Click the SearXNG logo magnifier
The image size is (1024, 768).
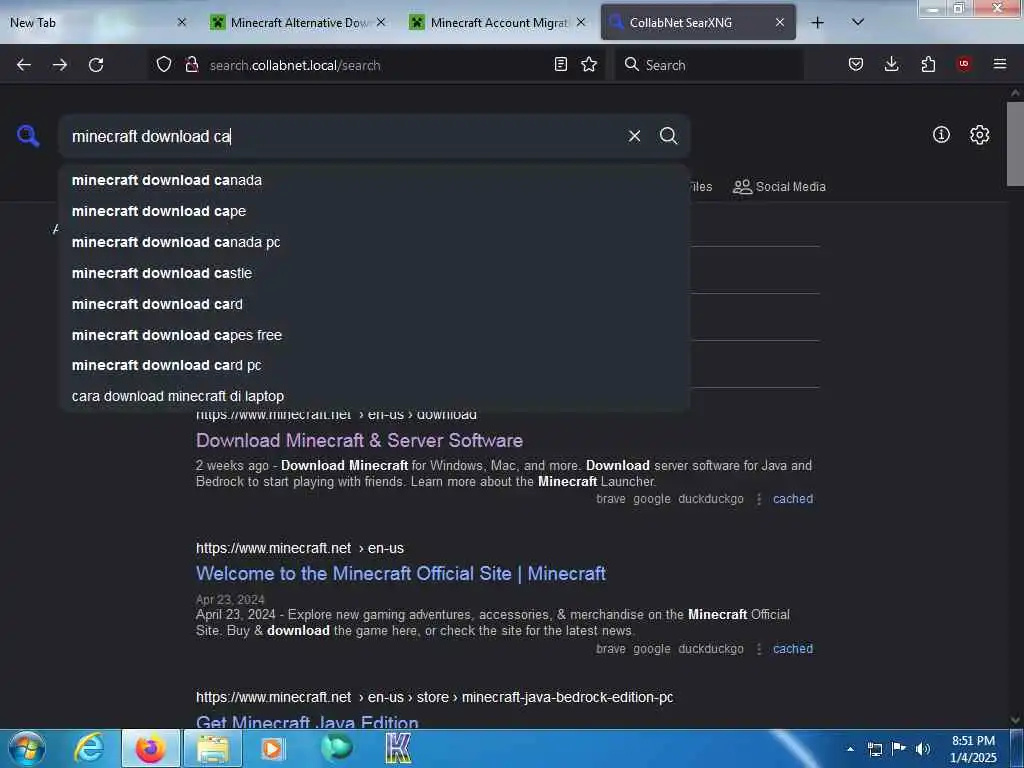tap(28, 136)
